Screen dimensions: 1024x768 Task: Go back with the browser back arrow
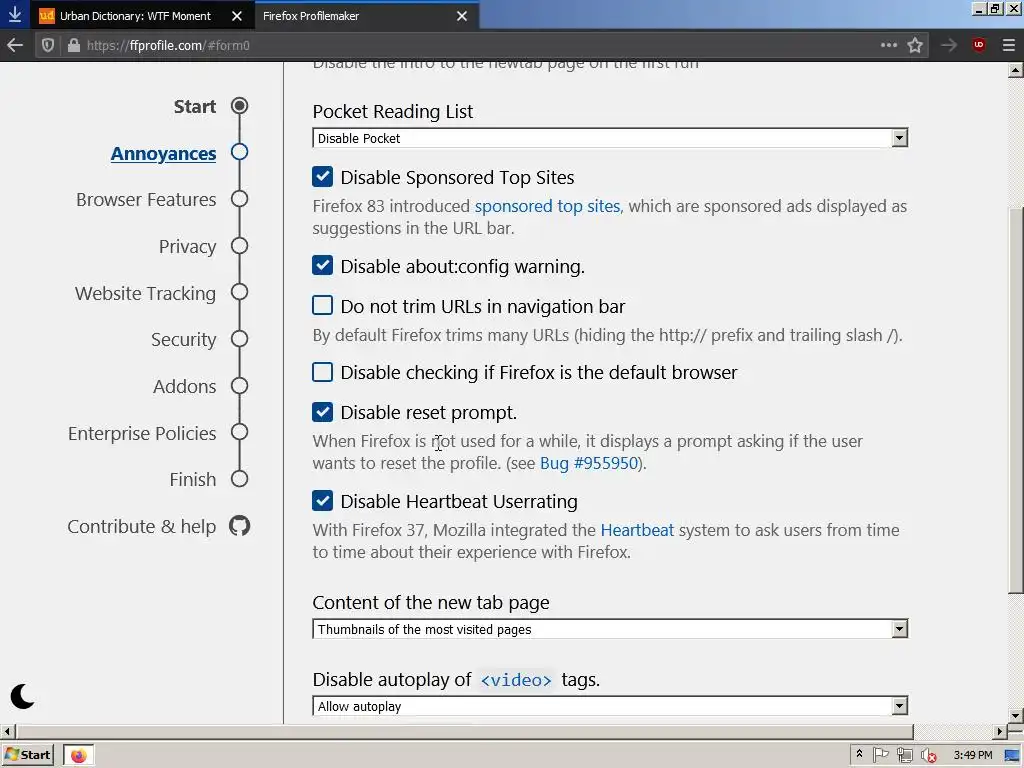pos(14,45)
